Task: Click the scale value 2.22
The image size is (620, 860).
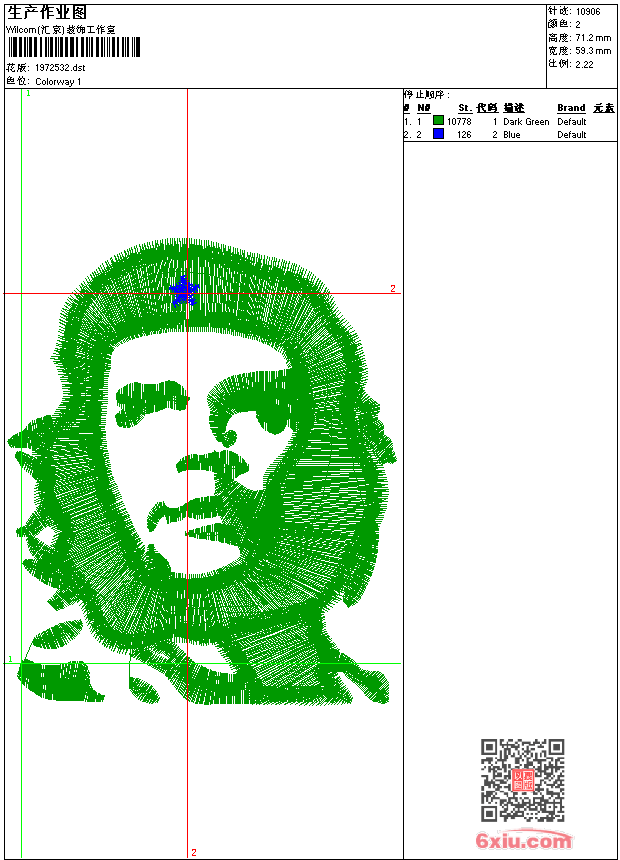Action: 584,64
